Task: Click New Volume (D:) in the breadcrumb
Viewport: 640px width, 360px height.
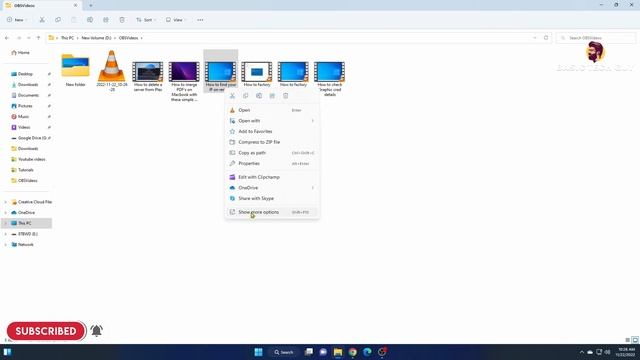Action: click(x=96, y=38)
